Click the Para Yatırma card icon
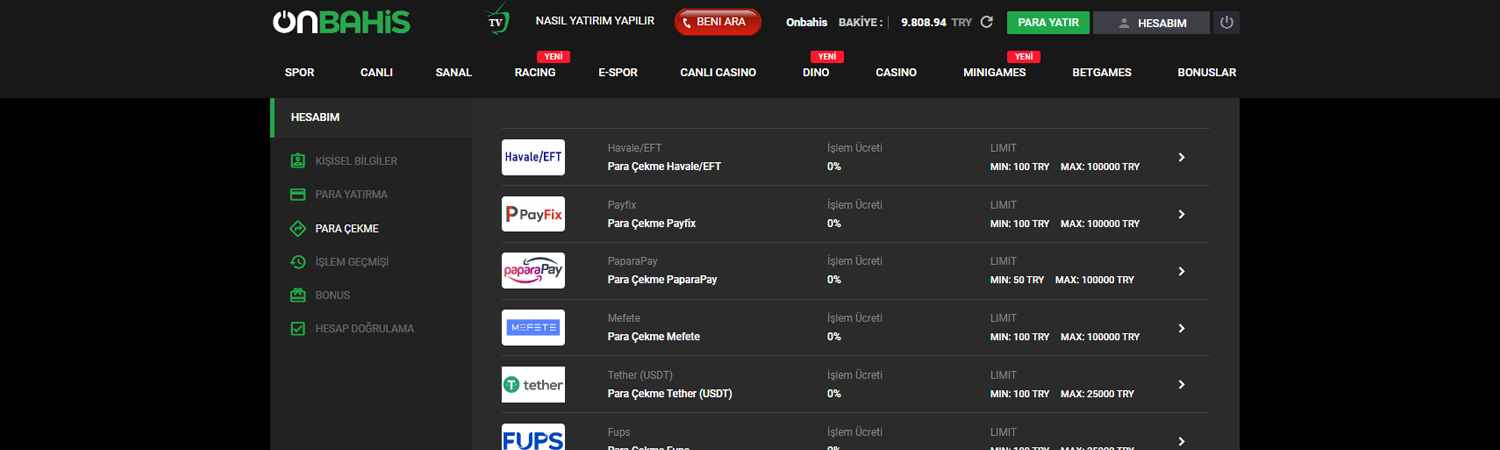Screen dimensions: 1500x450 297,194
